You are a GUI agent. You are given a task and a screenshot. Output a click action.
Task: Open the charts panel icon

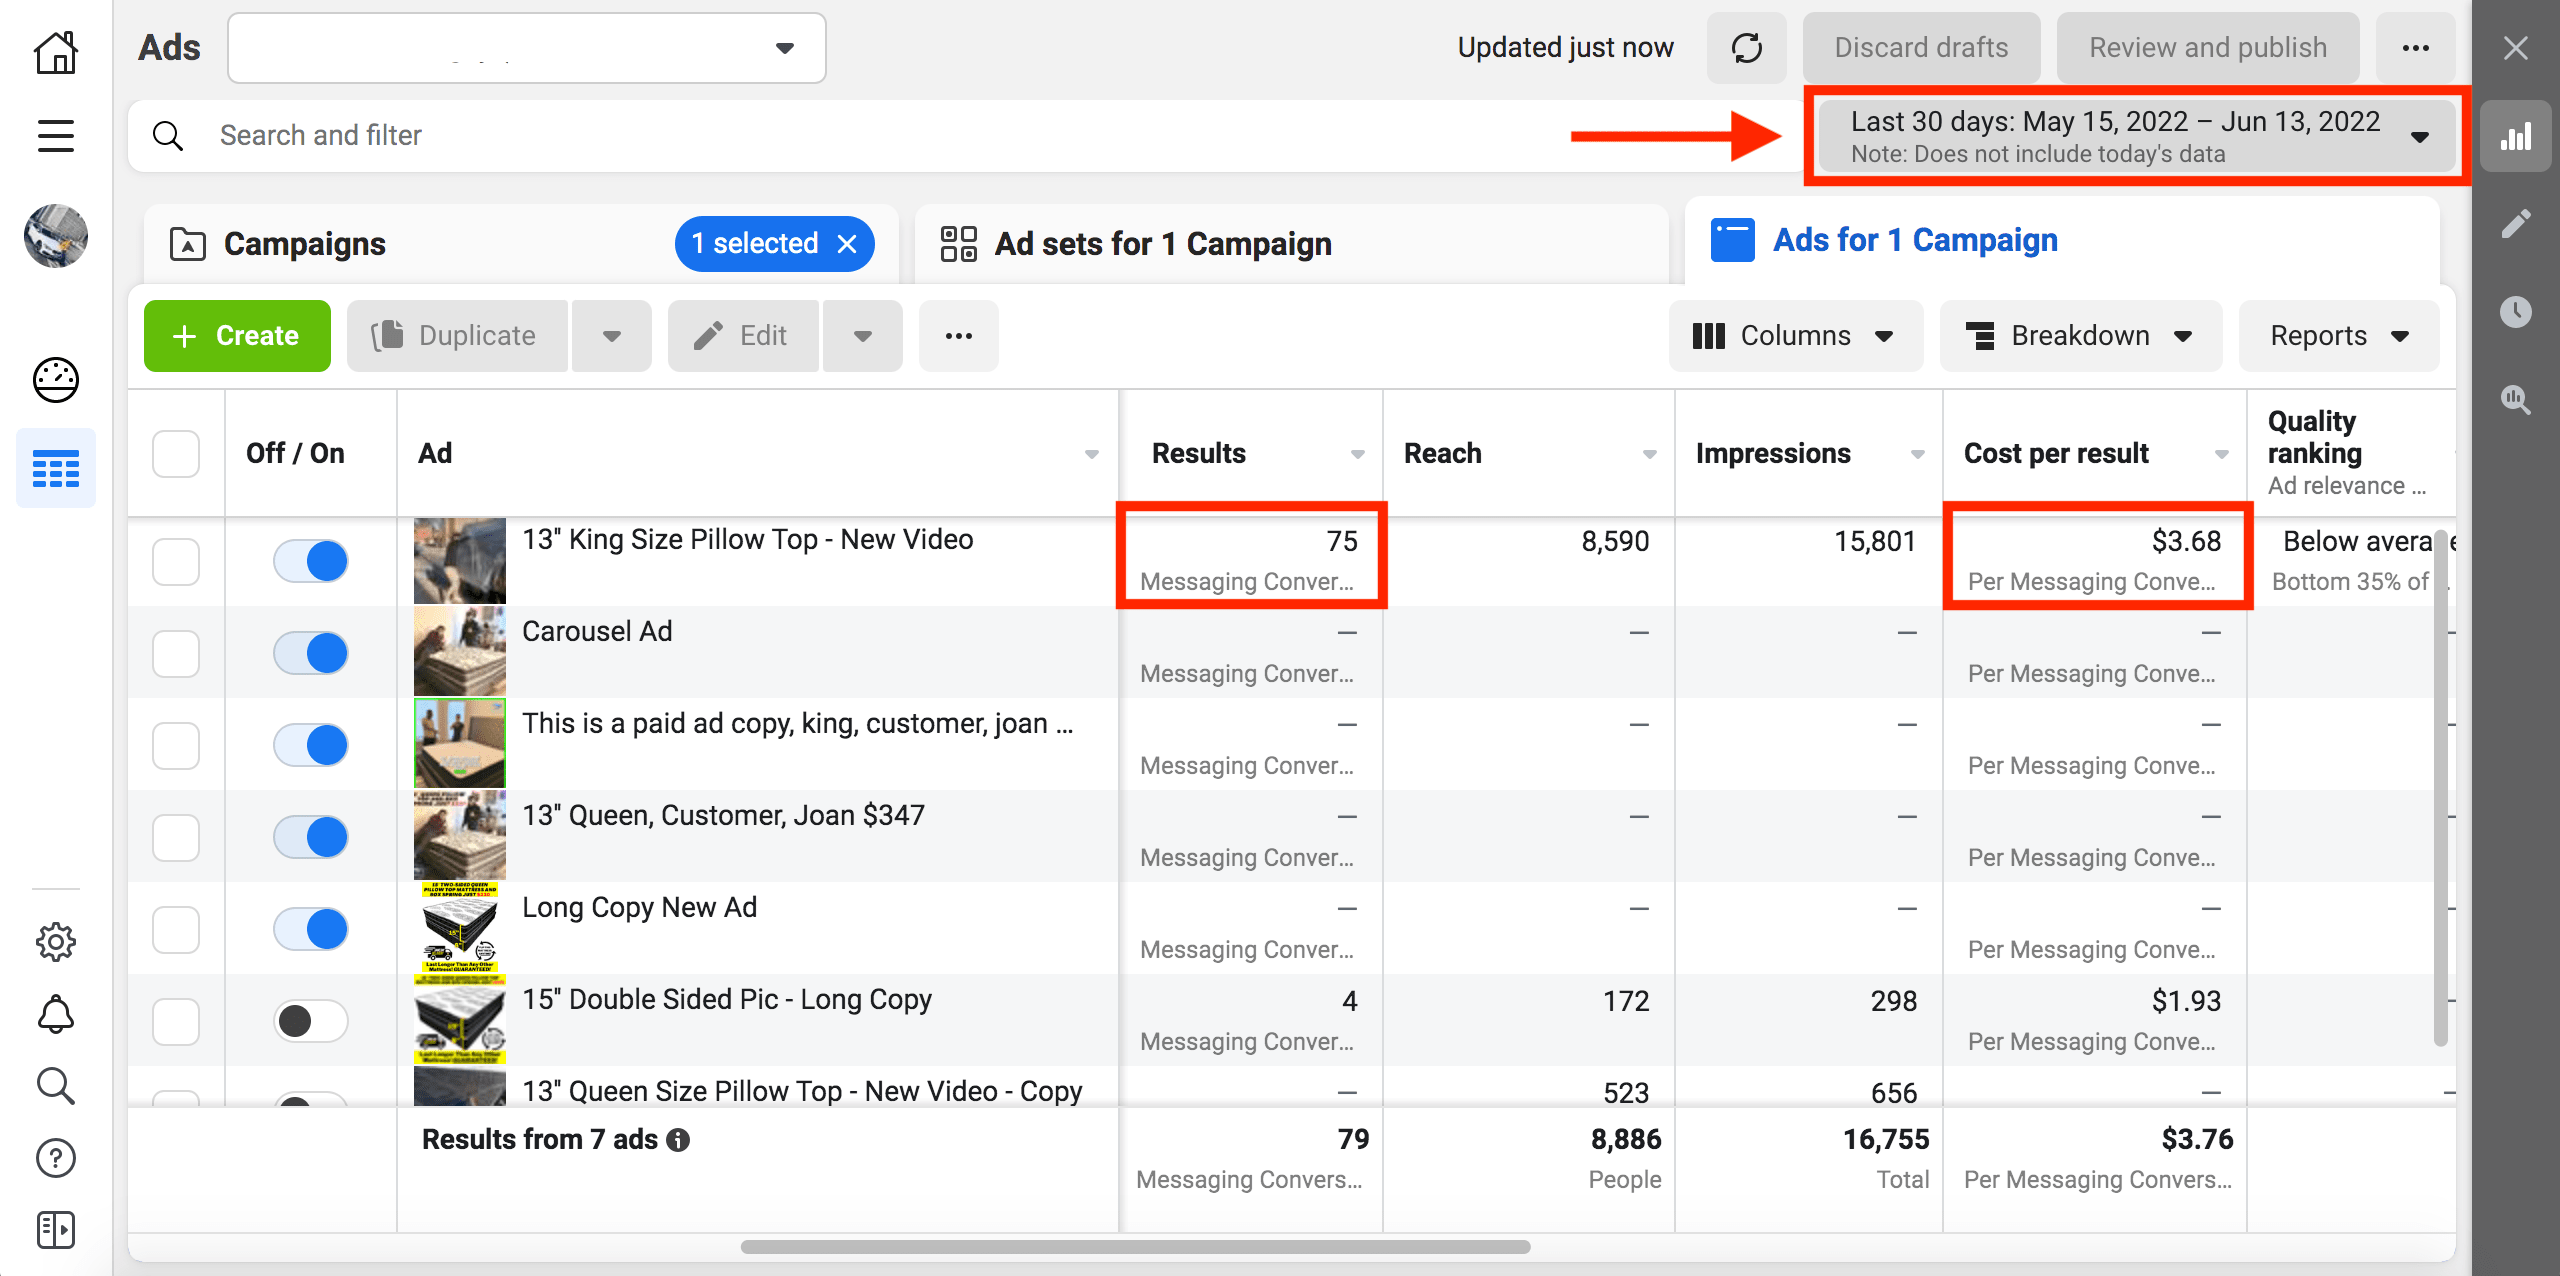coord(2515,137)
